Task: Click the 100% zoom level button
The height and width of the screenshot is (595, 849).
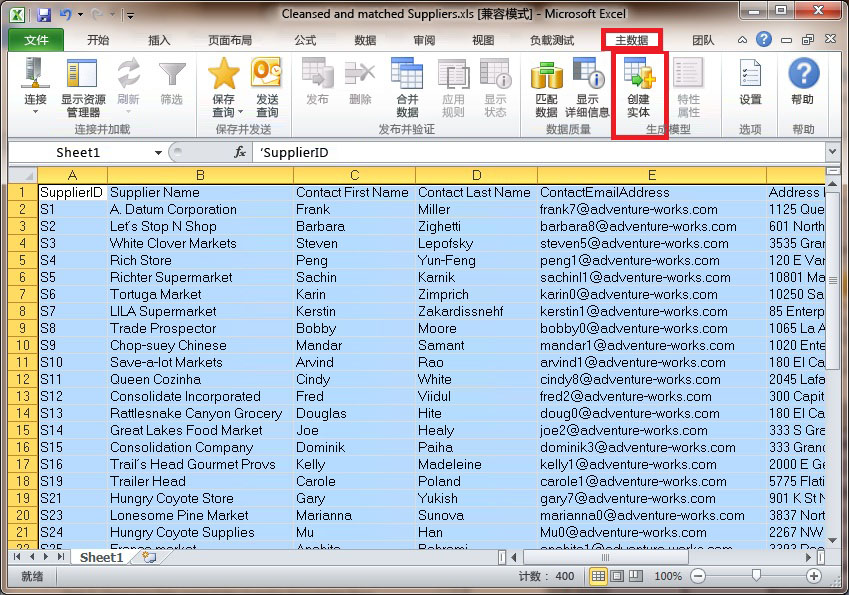Action: coord(671,576)
